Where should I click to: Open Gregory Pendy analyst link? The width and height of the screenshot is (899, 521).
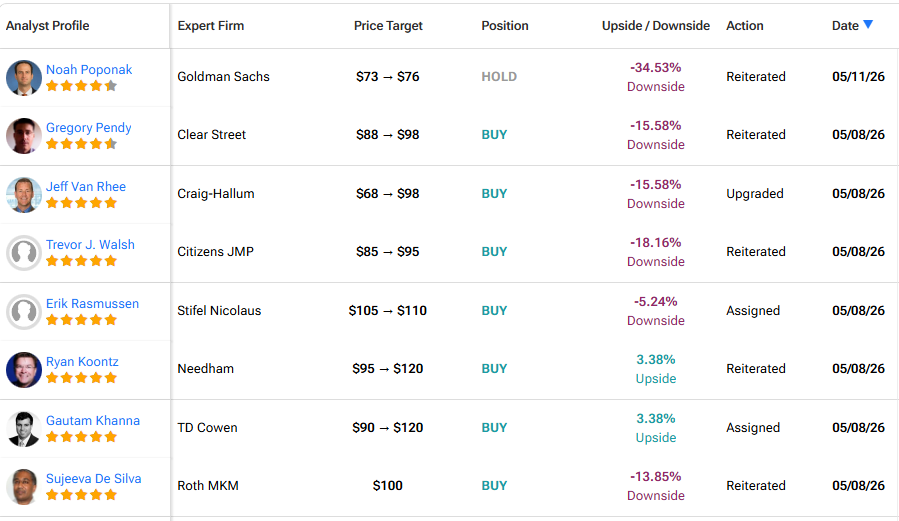(88, 127)
